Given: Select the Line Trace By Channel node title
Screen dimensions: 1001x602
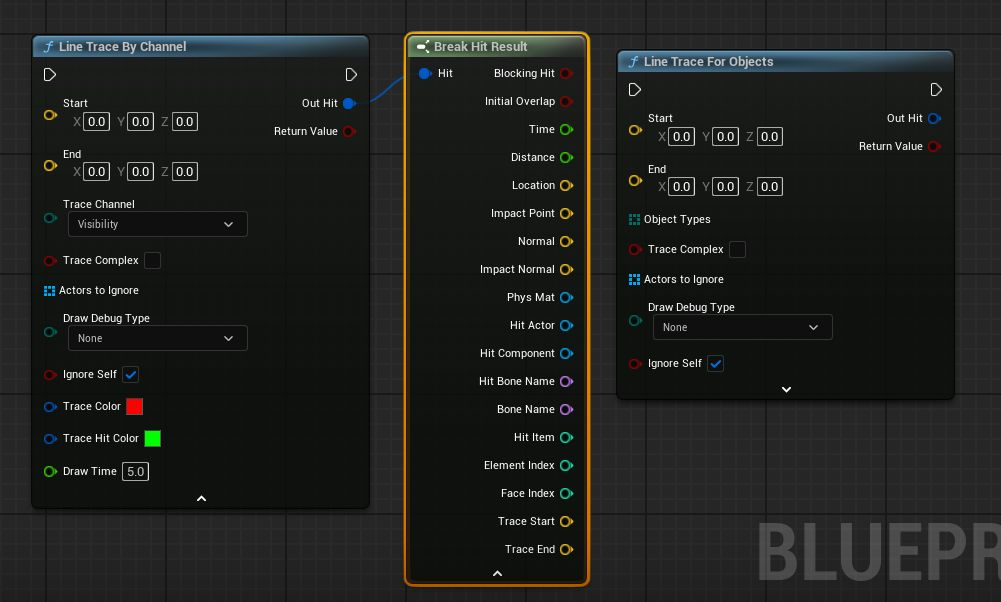Looking at the screenshot, I should coord(122,47).
